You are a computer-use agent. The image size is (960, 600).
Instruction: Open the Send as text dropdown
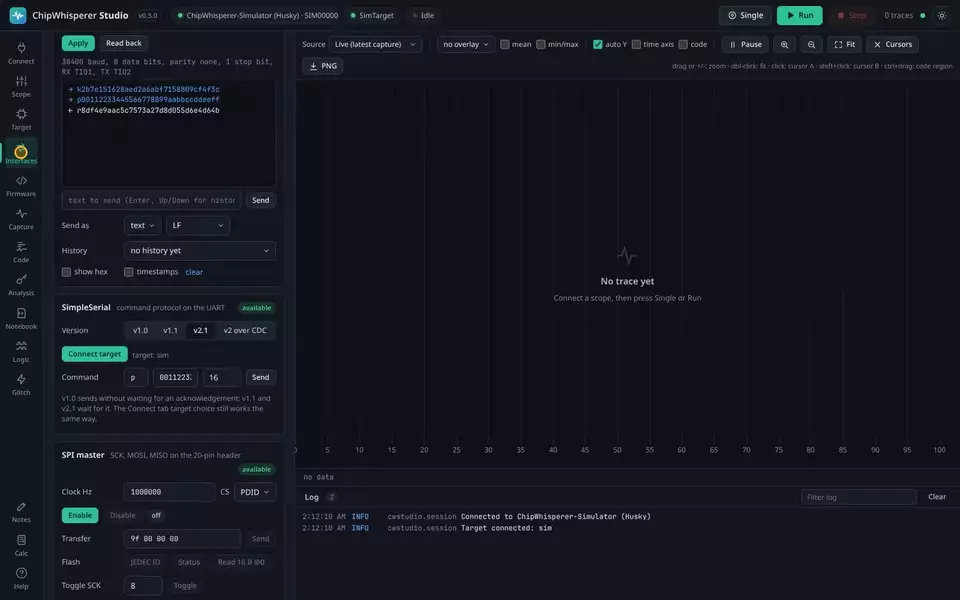pos(142,225)
